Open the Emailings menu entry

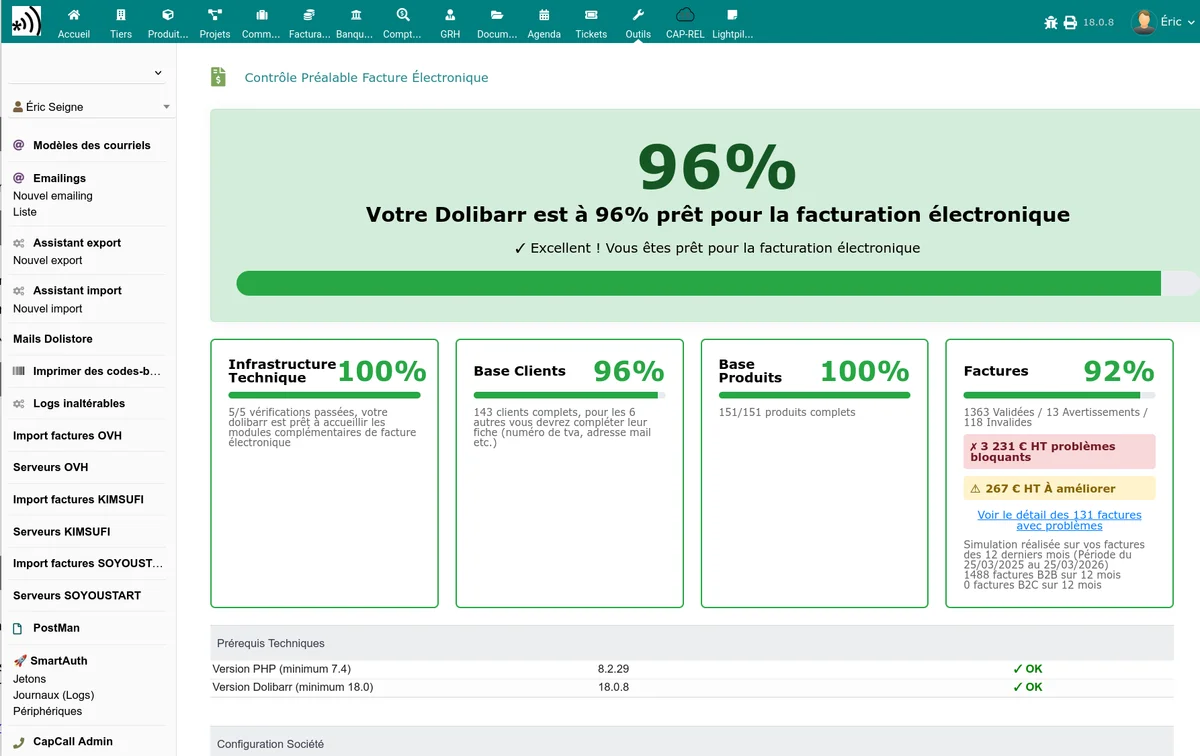[59, 178]
